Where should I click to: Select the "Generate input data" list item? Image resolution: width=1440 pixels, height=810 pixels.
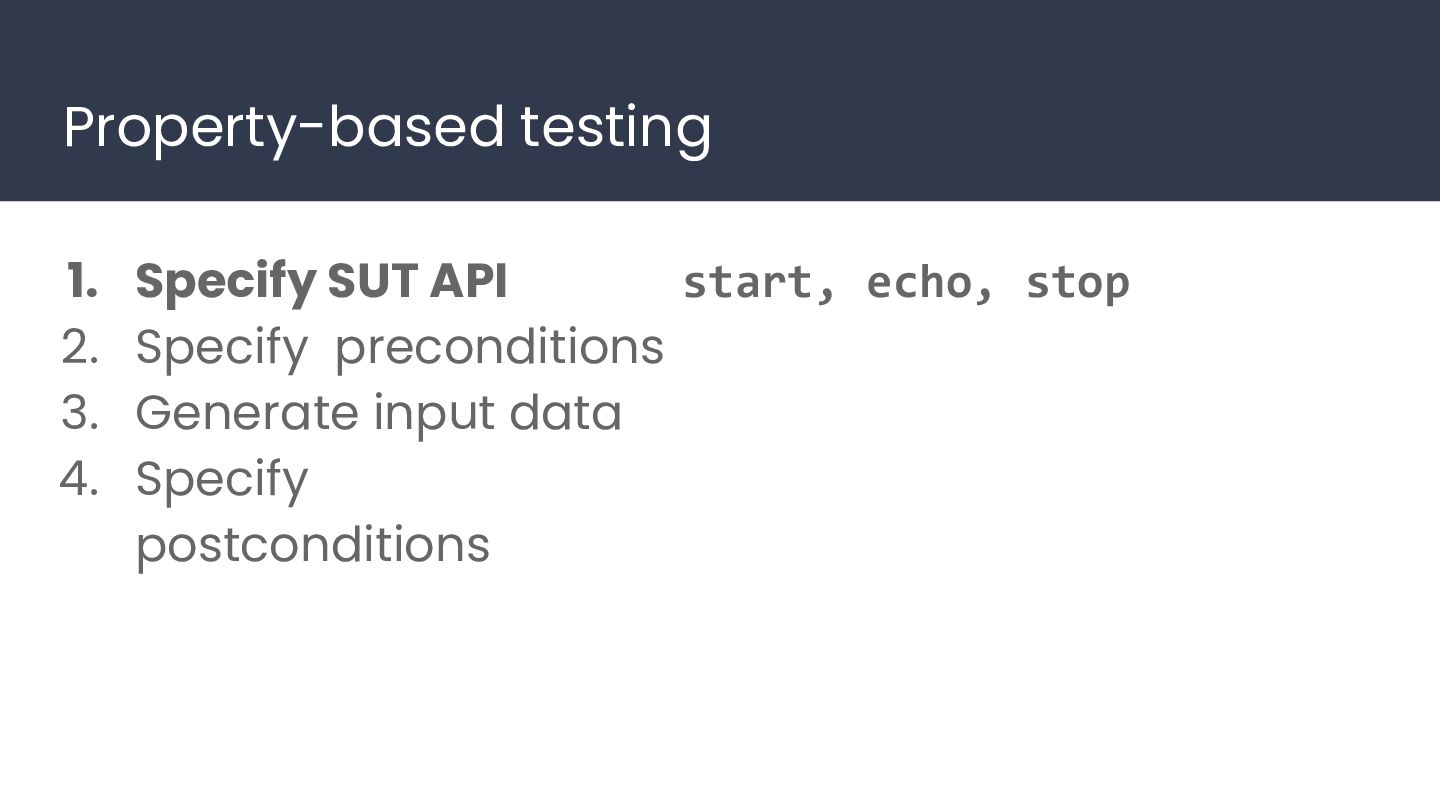(x=378, y=413)
